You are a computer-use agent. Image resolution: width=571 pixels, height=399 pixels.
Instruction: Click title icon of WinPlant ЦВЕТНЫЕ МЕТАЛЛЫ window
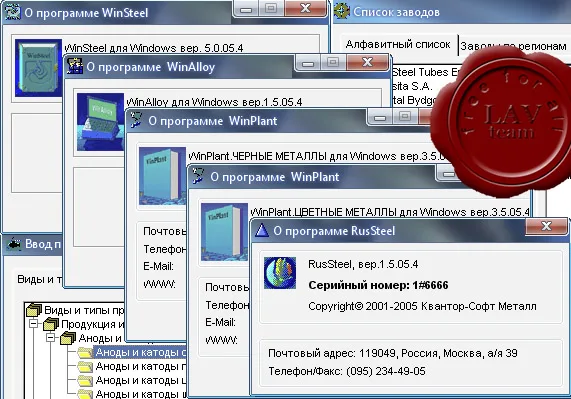coord(198,176)
